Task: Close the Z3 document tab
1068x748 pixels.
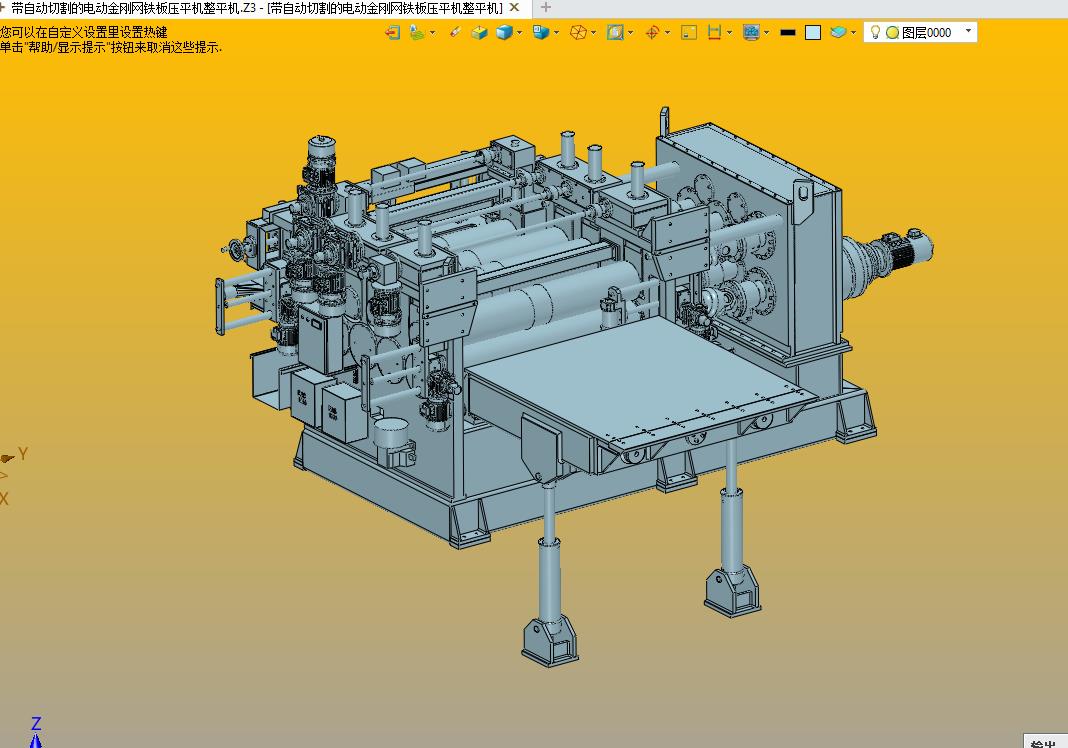Action: pyautogui.click(x=515, y=7)
